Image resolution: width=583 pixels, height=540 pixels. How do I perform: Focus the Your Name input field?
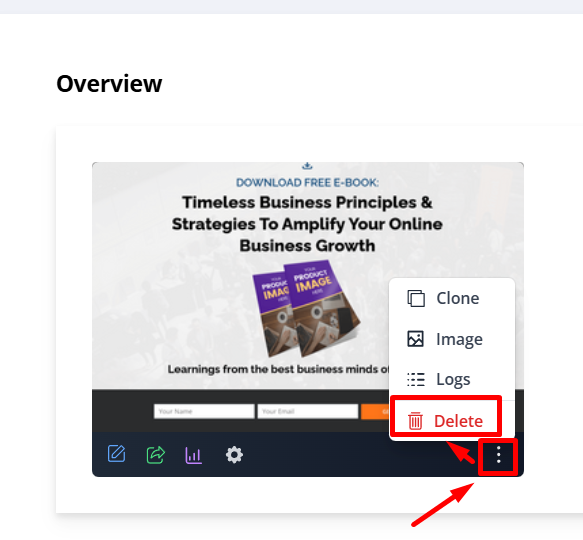[204, 411]
